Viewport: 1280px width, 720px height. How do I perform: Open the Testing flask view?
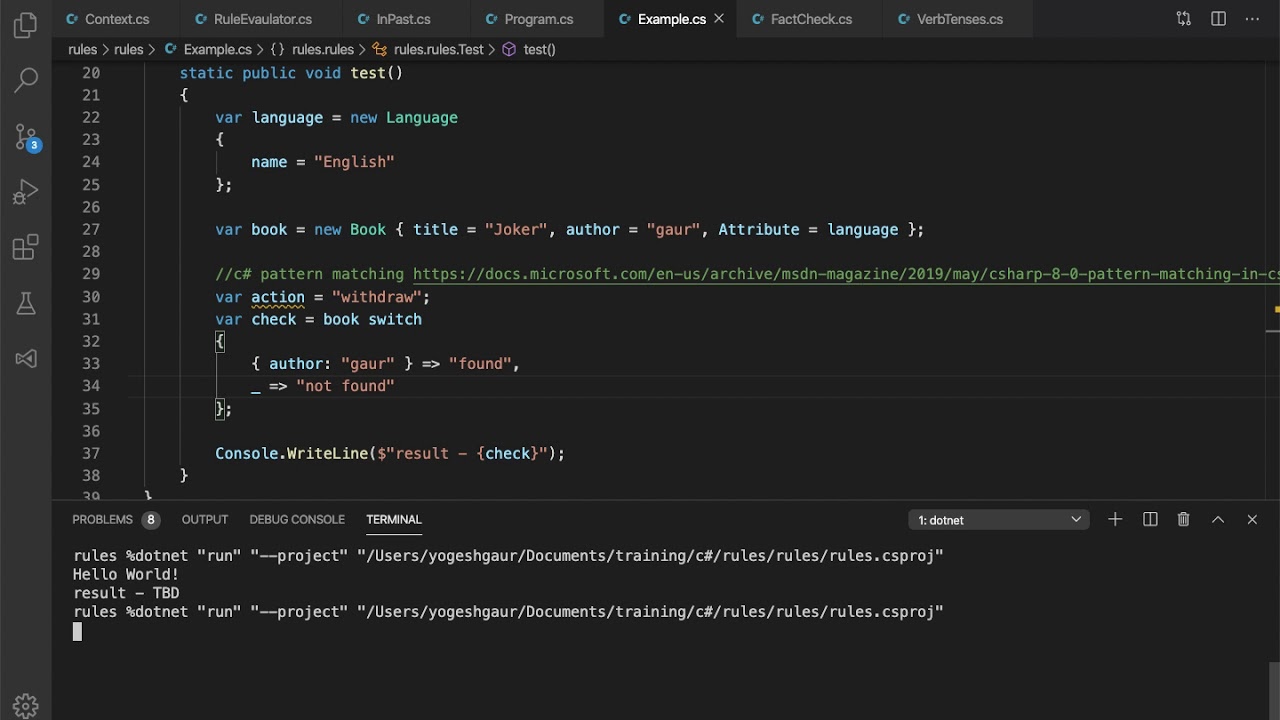(x=26, y=303)
